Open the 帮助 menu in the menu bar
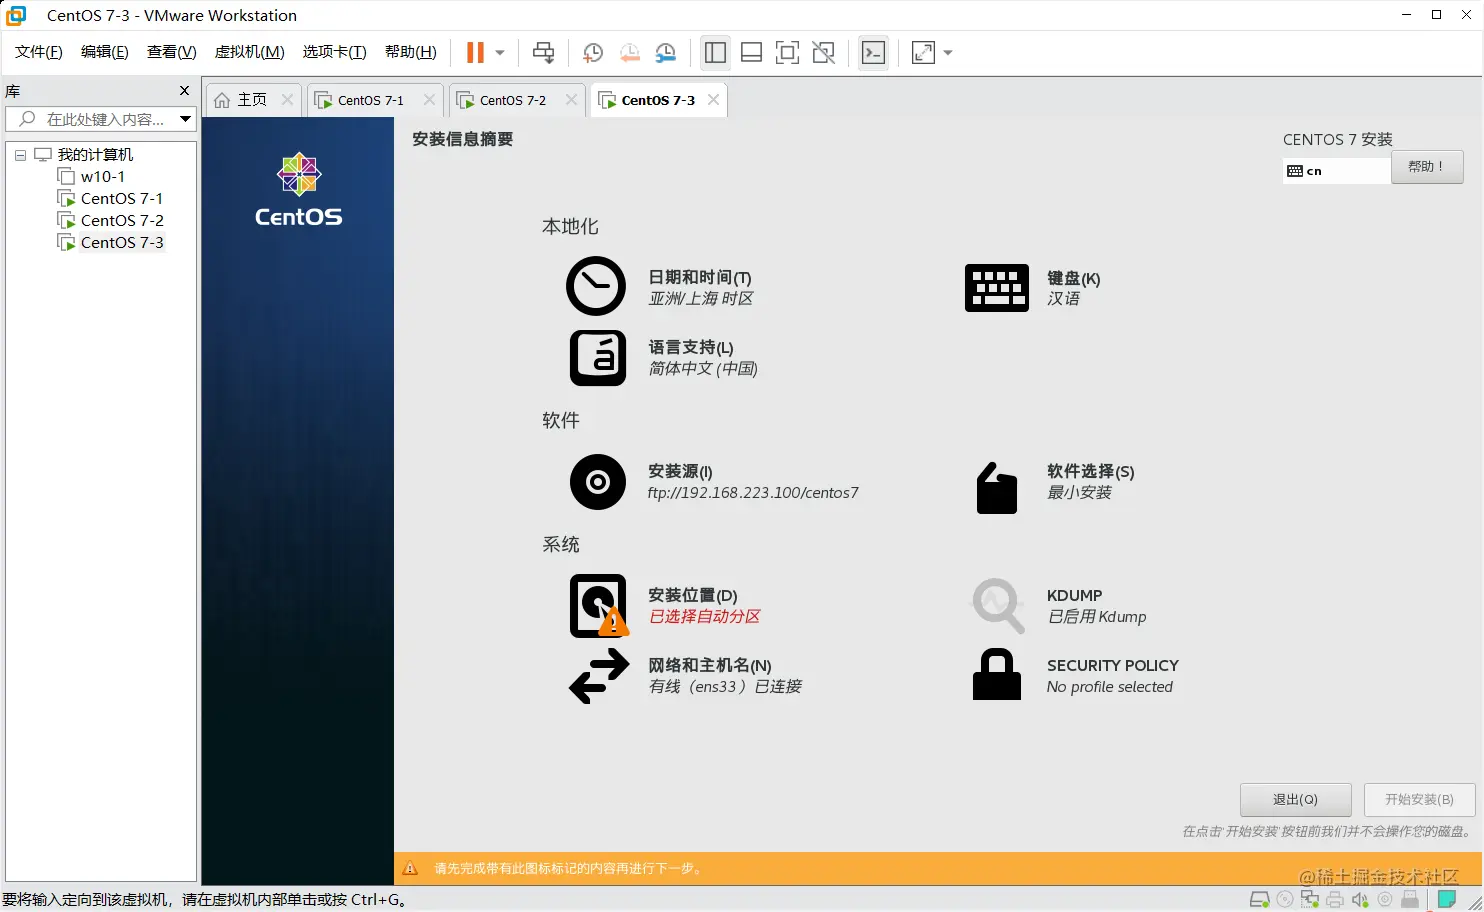This screenshot has width=1484, height=912. click(411, 52)
